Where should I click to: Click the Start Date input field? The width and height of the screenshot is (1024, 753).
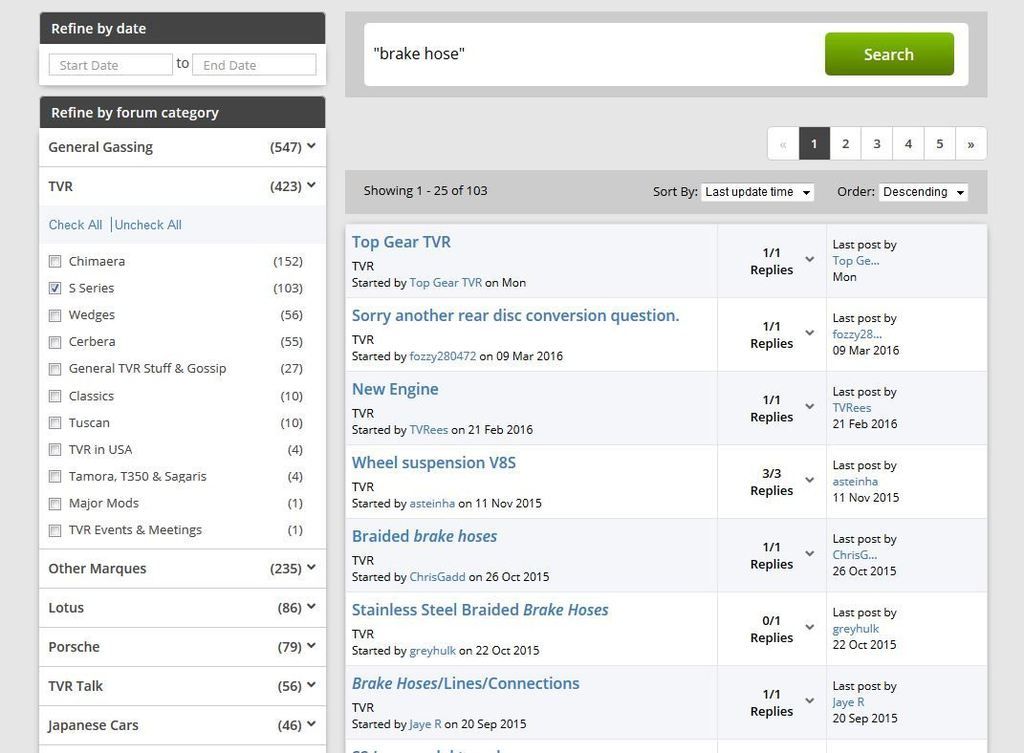coord(110,65)
